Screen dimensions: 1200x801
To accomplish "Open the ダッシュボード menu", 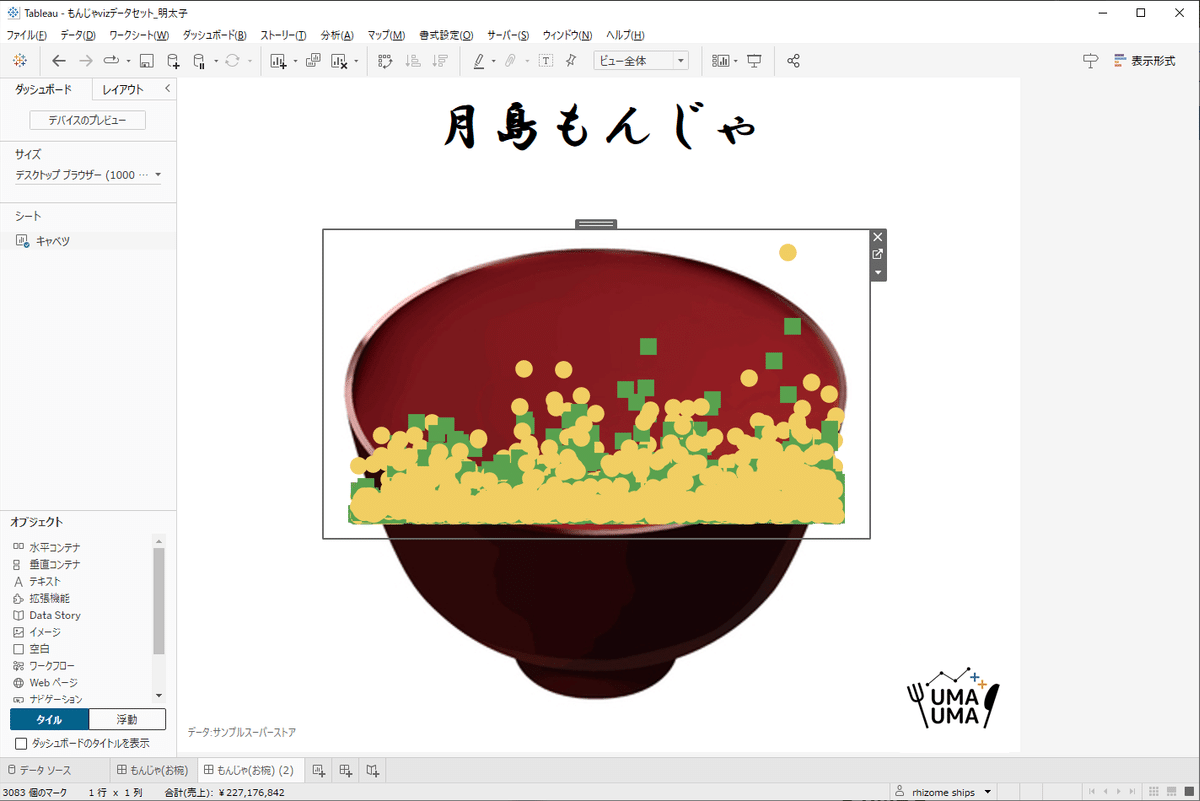I will pos(213,35).
